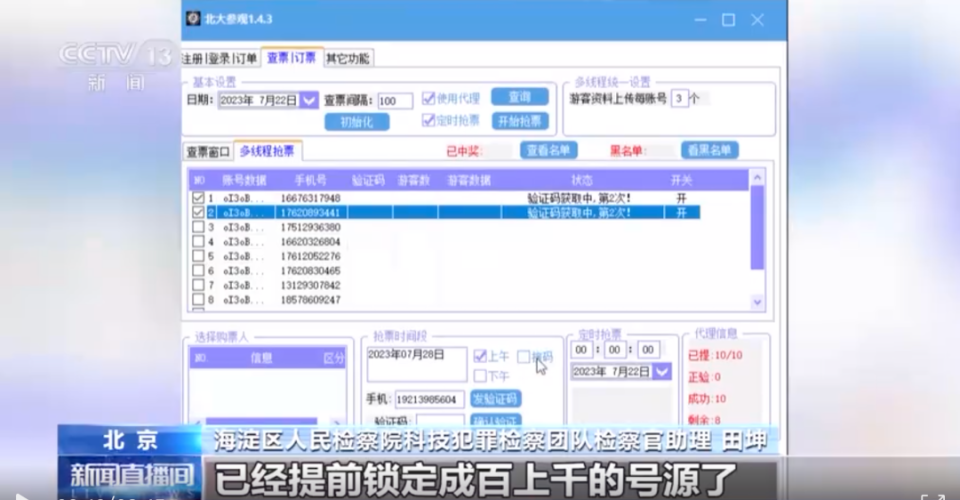Expand the 日期 date dropdown arrow

[310, 100]
